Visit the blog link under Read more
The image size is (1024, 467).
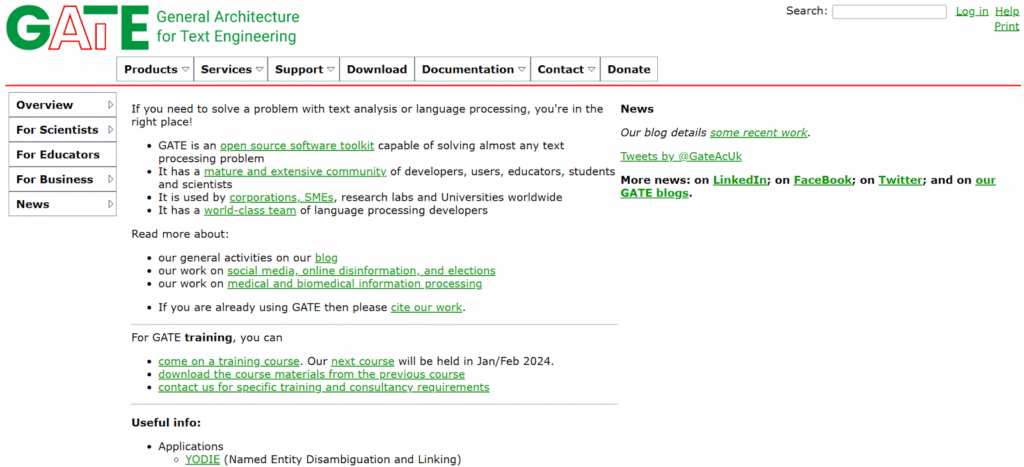(x=326, y=258)
